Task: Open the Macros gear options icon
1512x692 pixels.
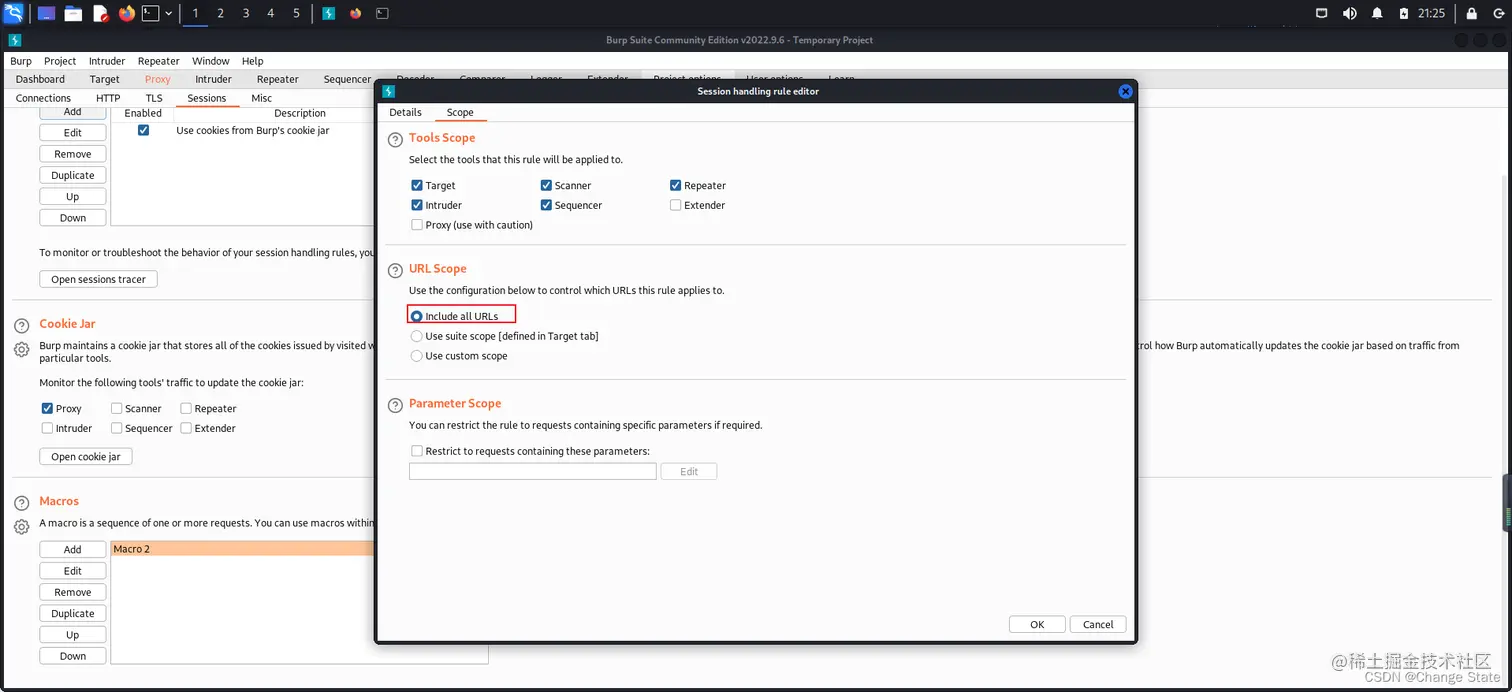Action: point(21,526)
